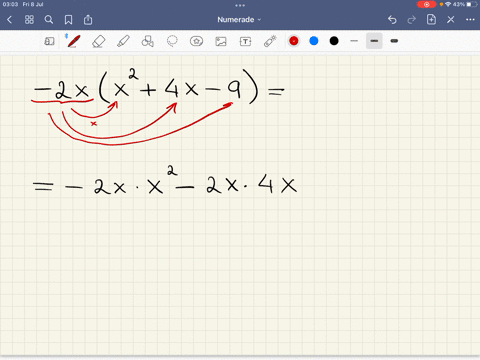The width and height of the screenshot is (480, 360).
Task: Go back with the left chevron
Action: (x=10, y=20)
